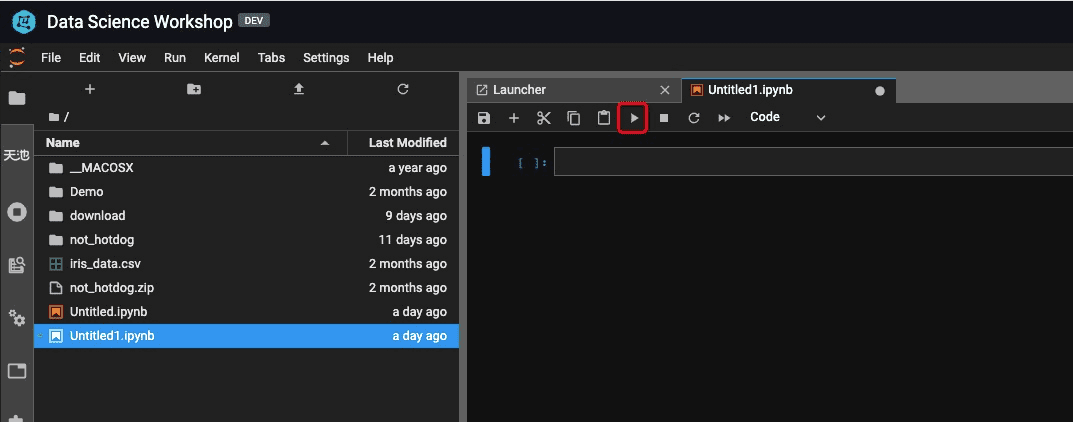Open the Open Tabs sidebar icon
Image resolution: width=1073 pixels, height=422 pixels.
(17, 371)
